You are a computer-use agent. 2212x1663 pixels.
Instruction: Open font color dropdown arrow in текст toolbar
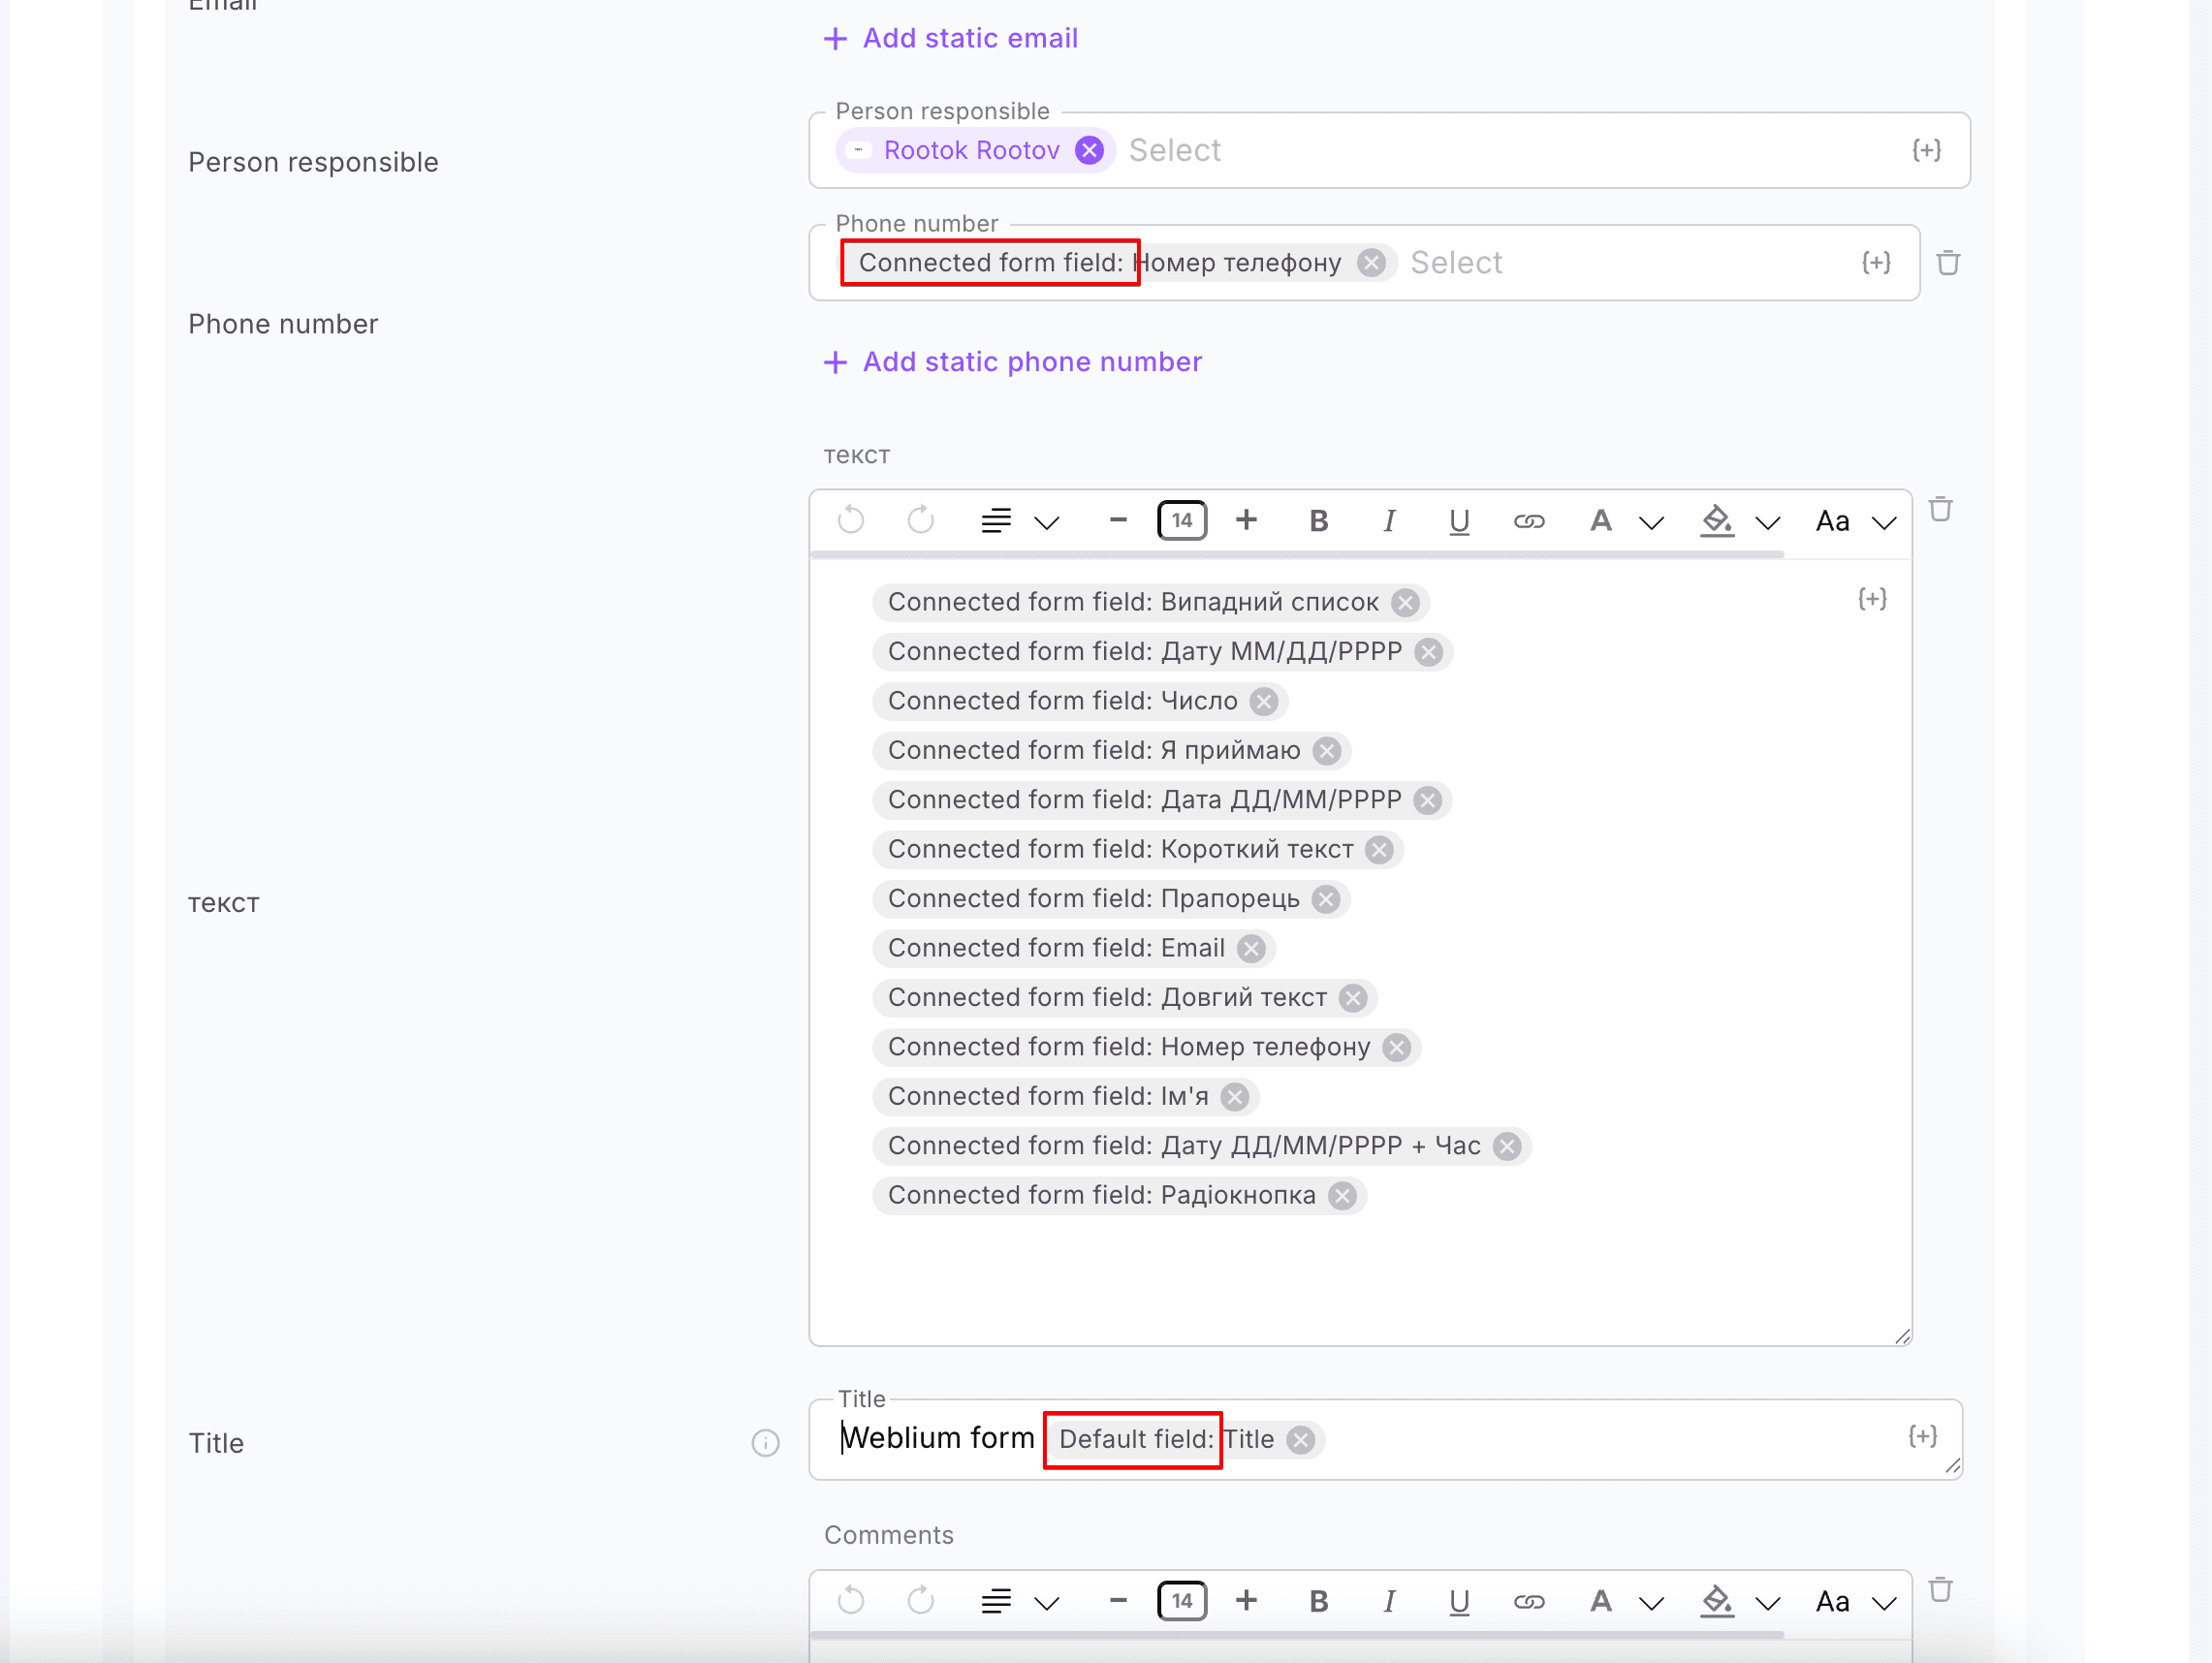1652,522
